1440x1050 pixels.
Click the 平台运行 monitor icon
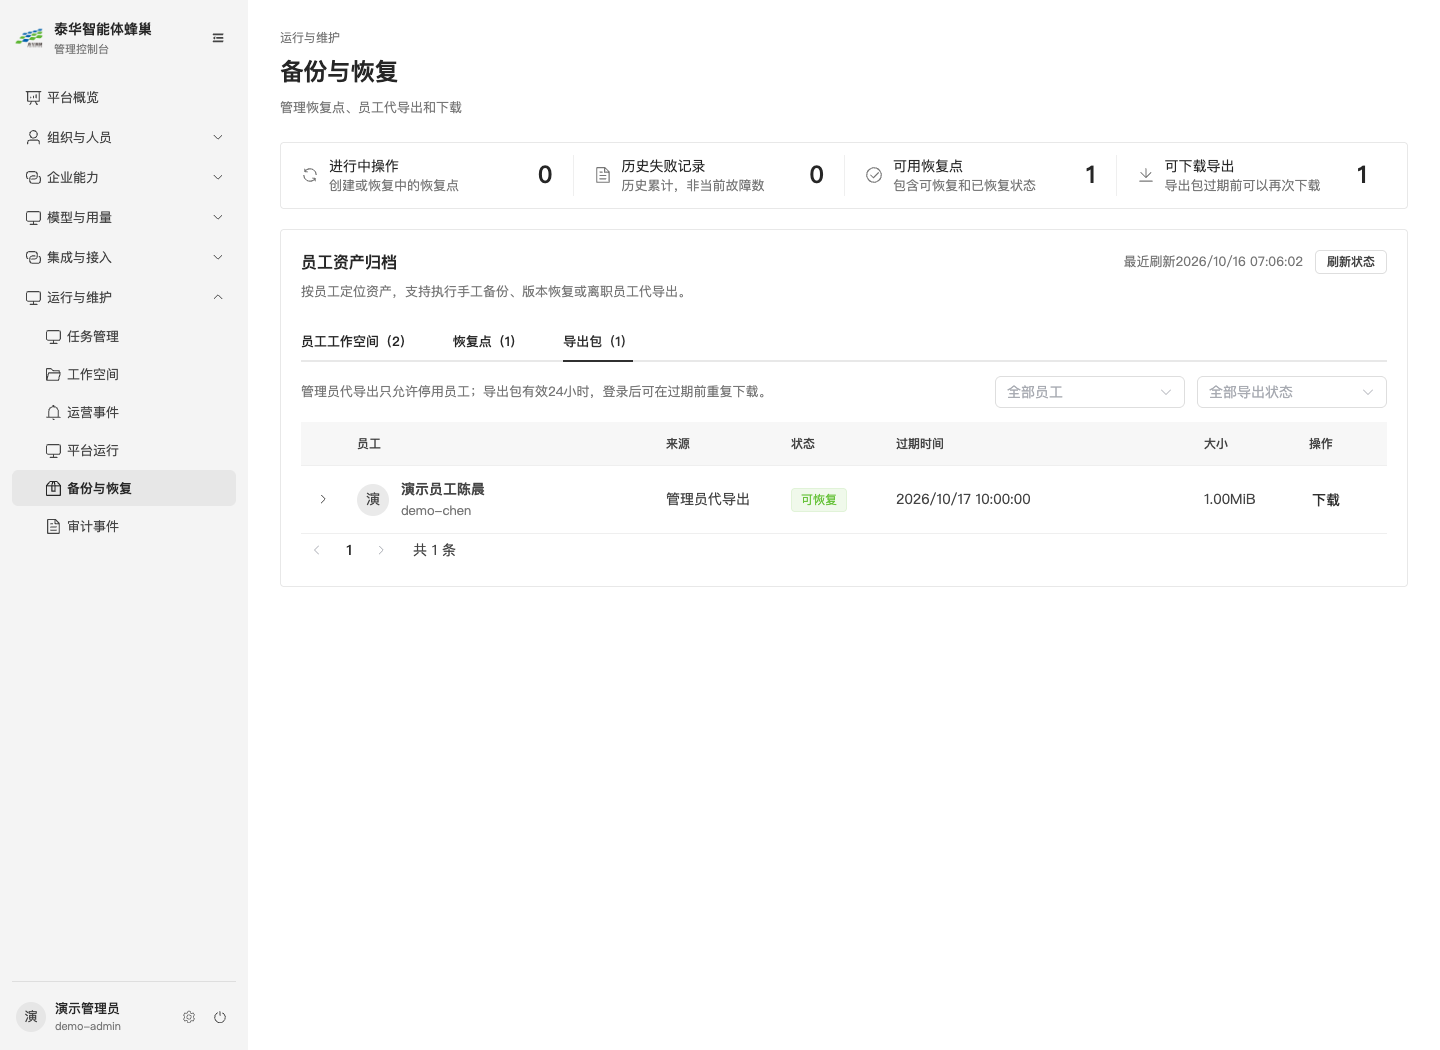(x=53, y=450)
